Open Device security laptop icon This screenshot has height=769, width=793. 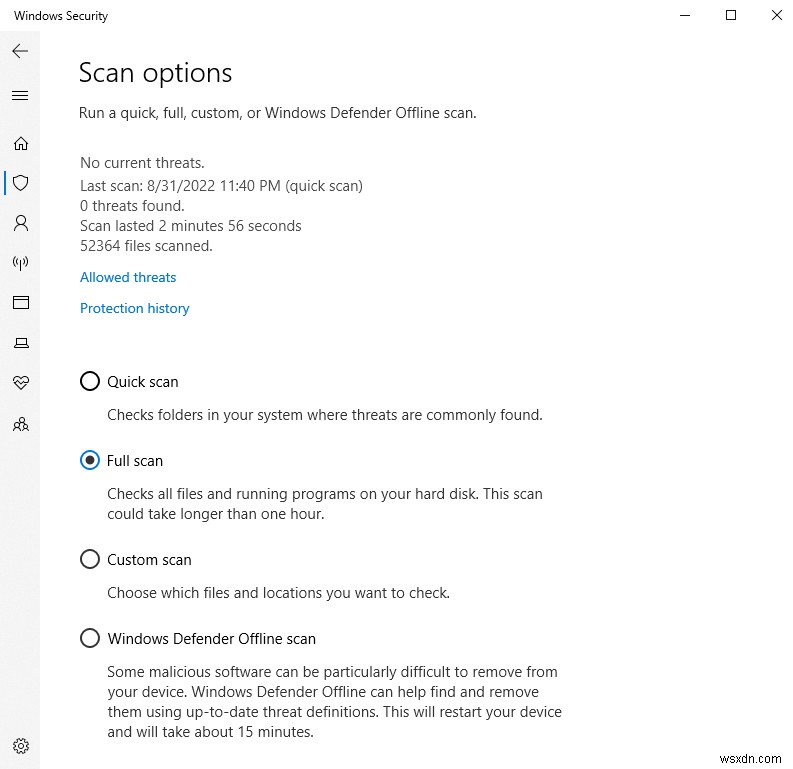(20, 343)
